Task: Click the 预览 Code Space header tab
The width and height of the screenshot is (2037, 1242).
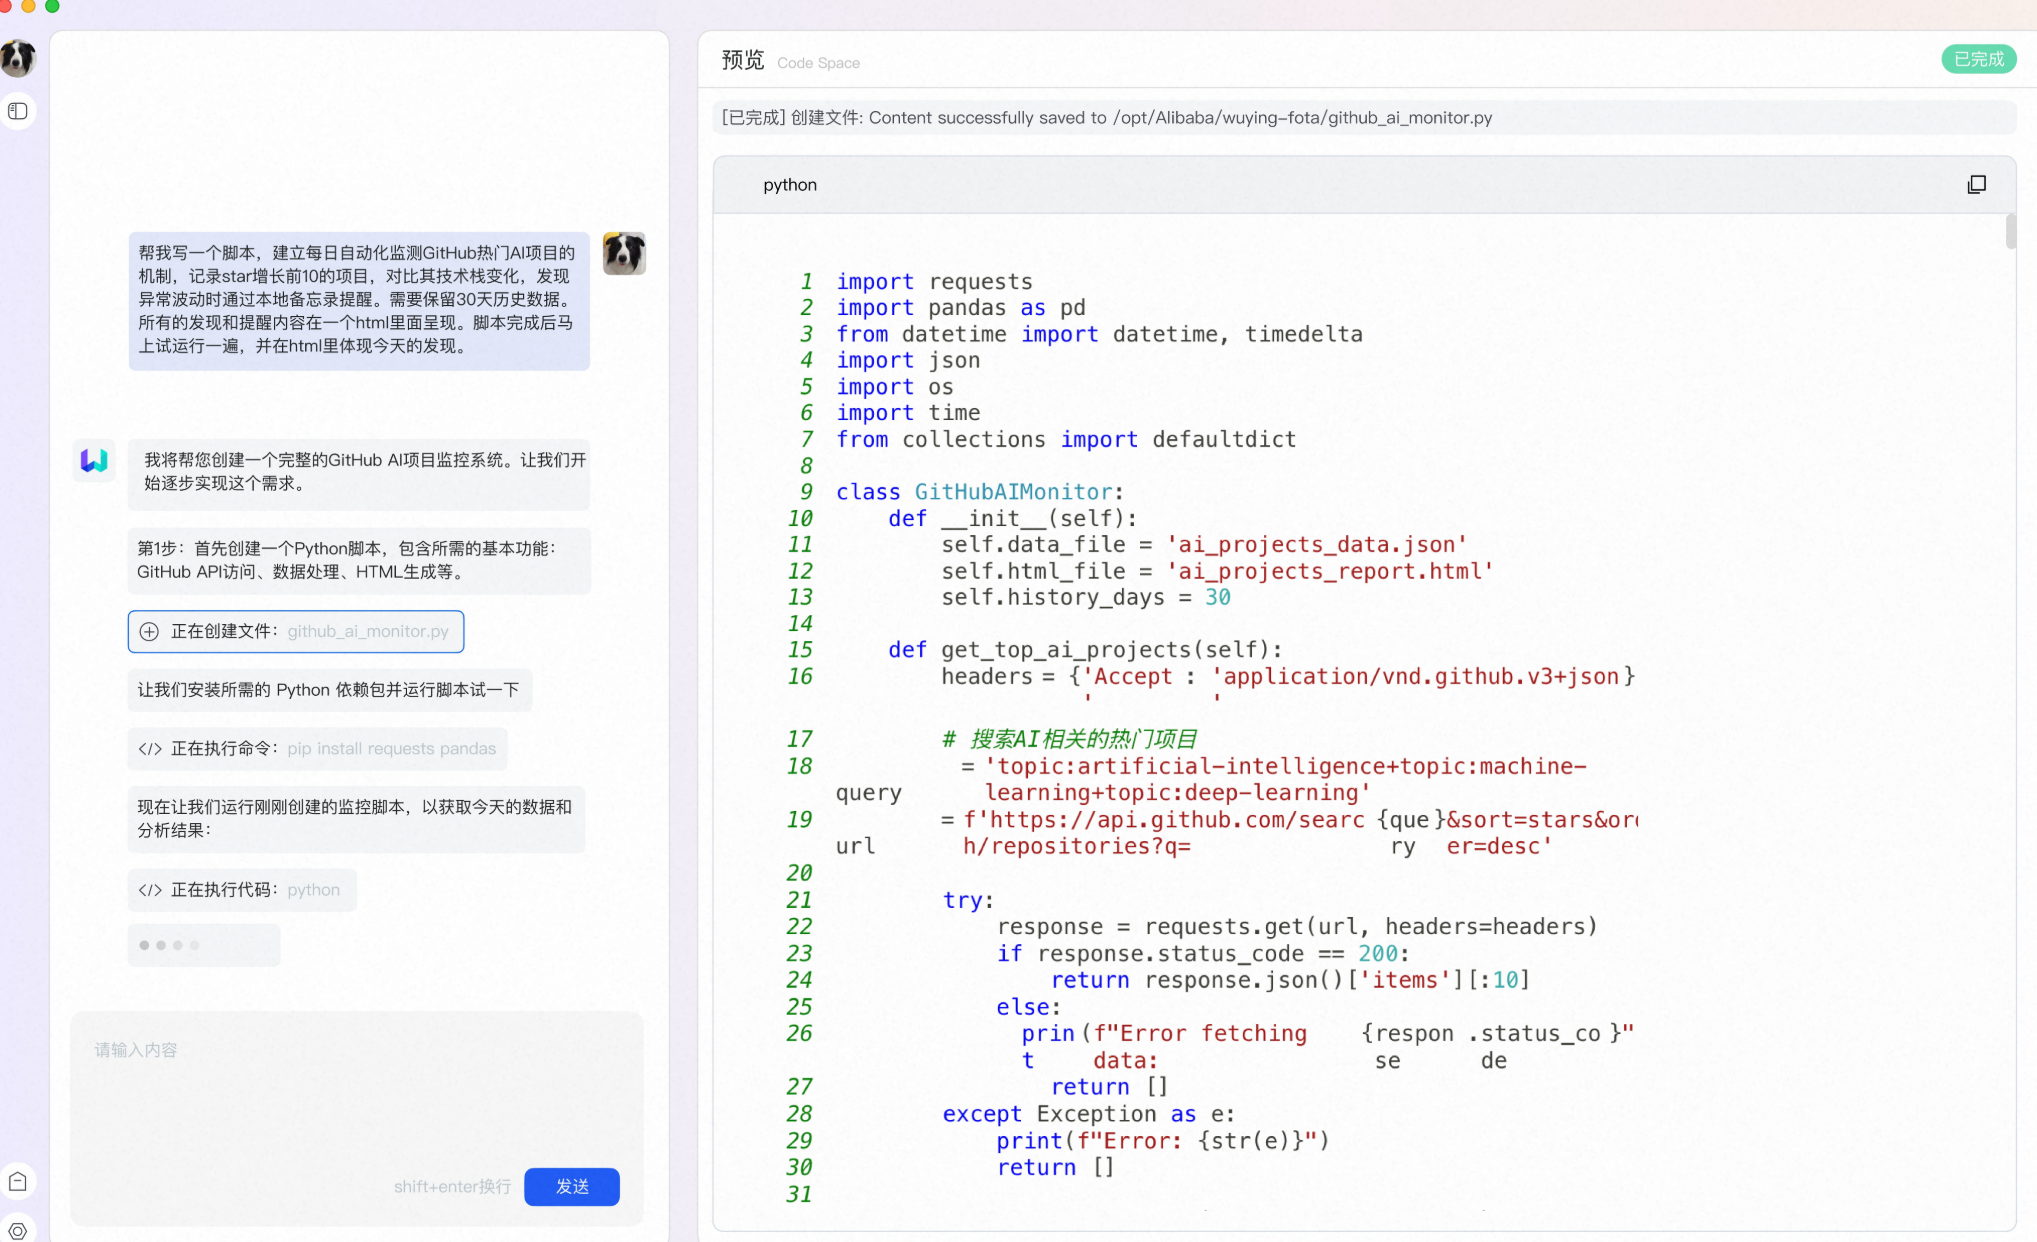Action: (743, 61)
